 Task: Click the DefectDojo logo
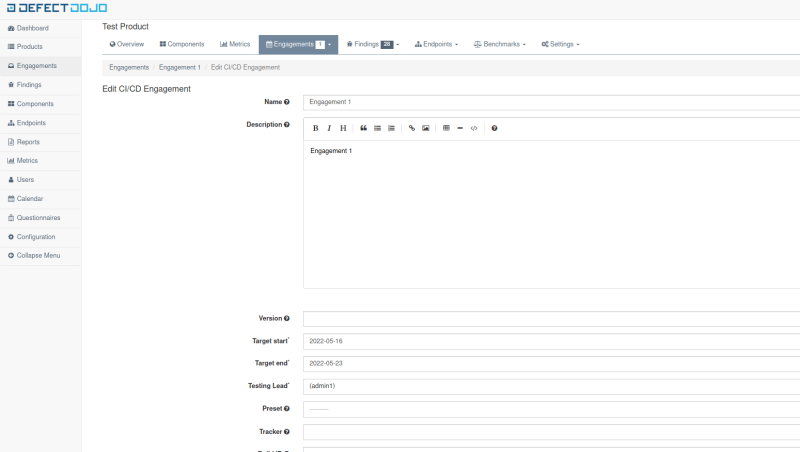pos(57,8)
